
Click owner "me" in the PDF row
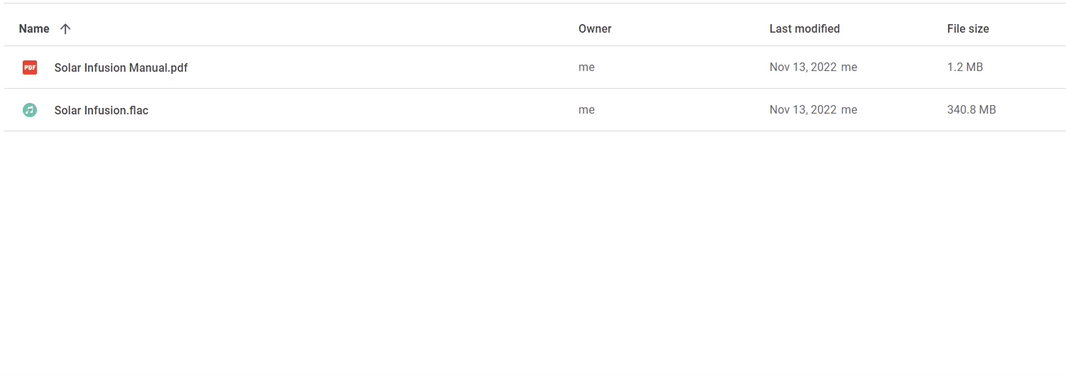pyautogui.click(x=586, y=67)
